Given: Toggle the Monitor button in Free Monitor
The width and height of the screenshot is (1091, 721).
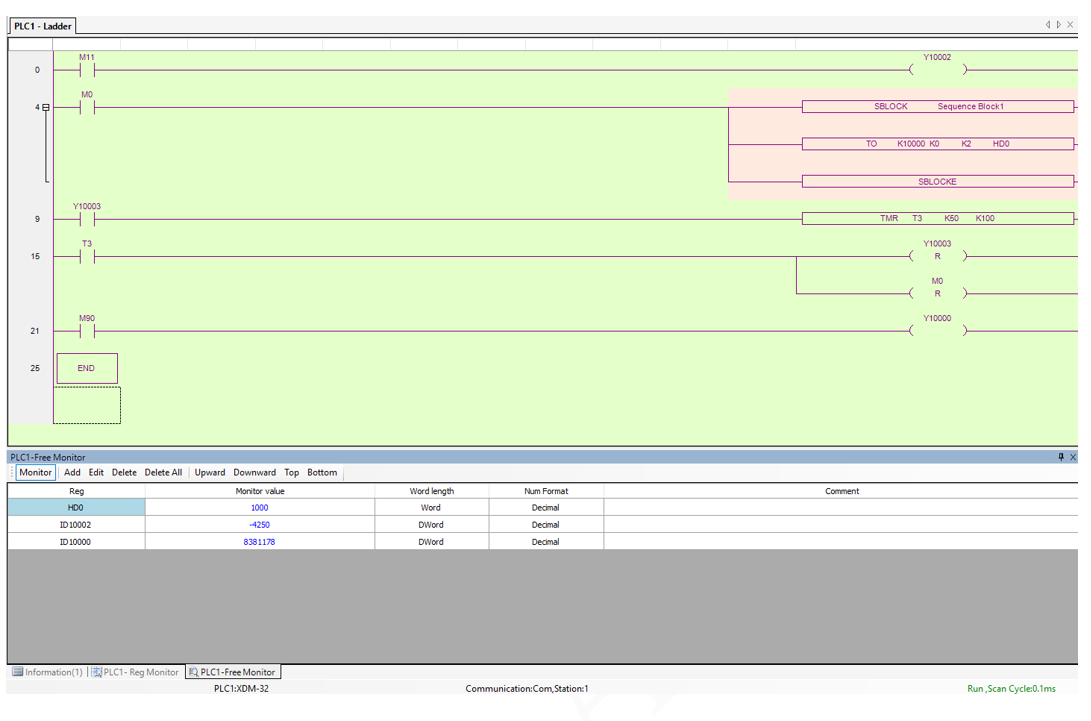Looking at the screenshot, I should [x=35, y=473].
